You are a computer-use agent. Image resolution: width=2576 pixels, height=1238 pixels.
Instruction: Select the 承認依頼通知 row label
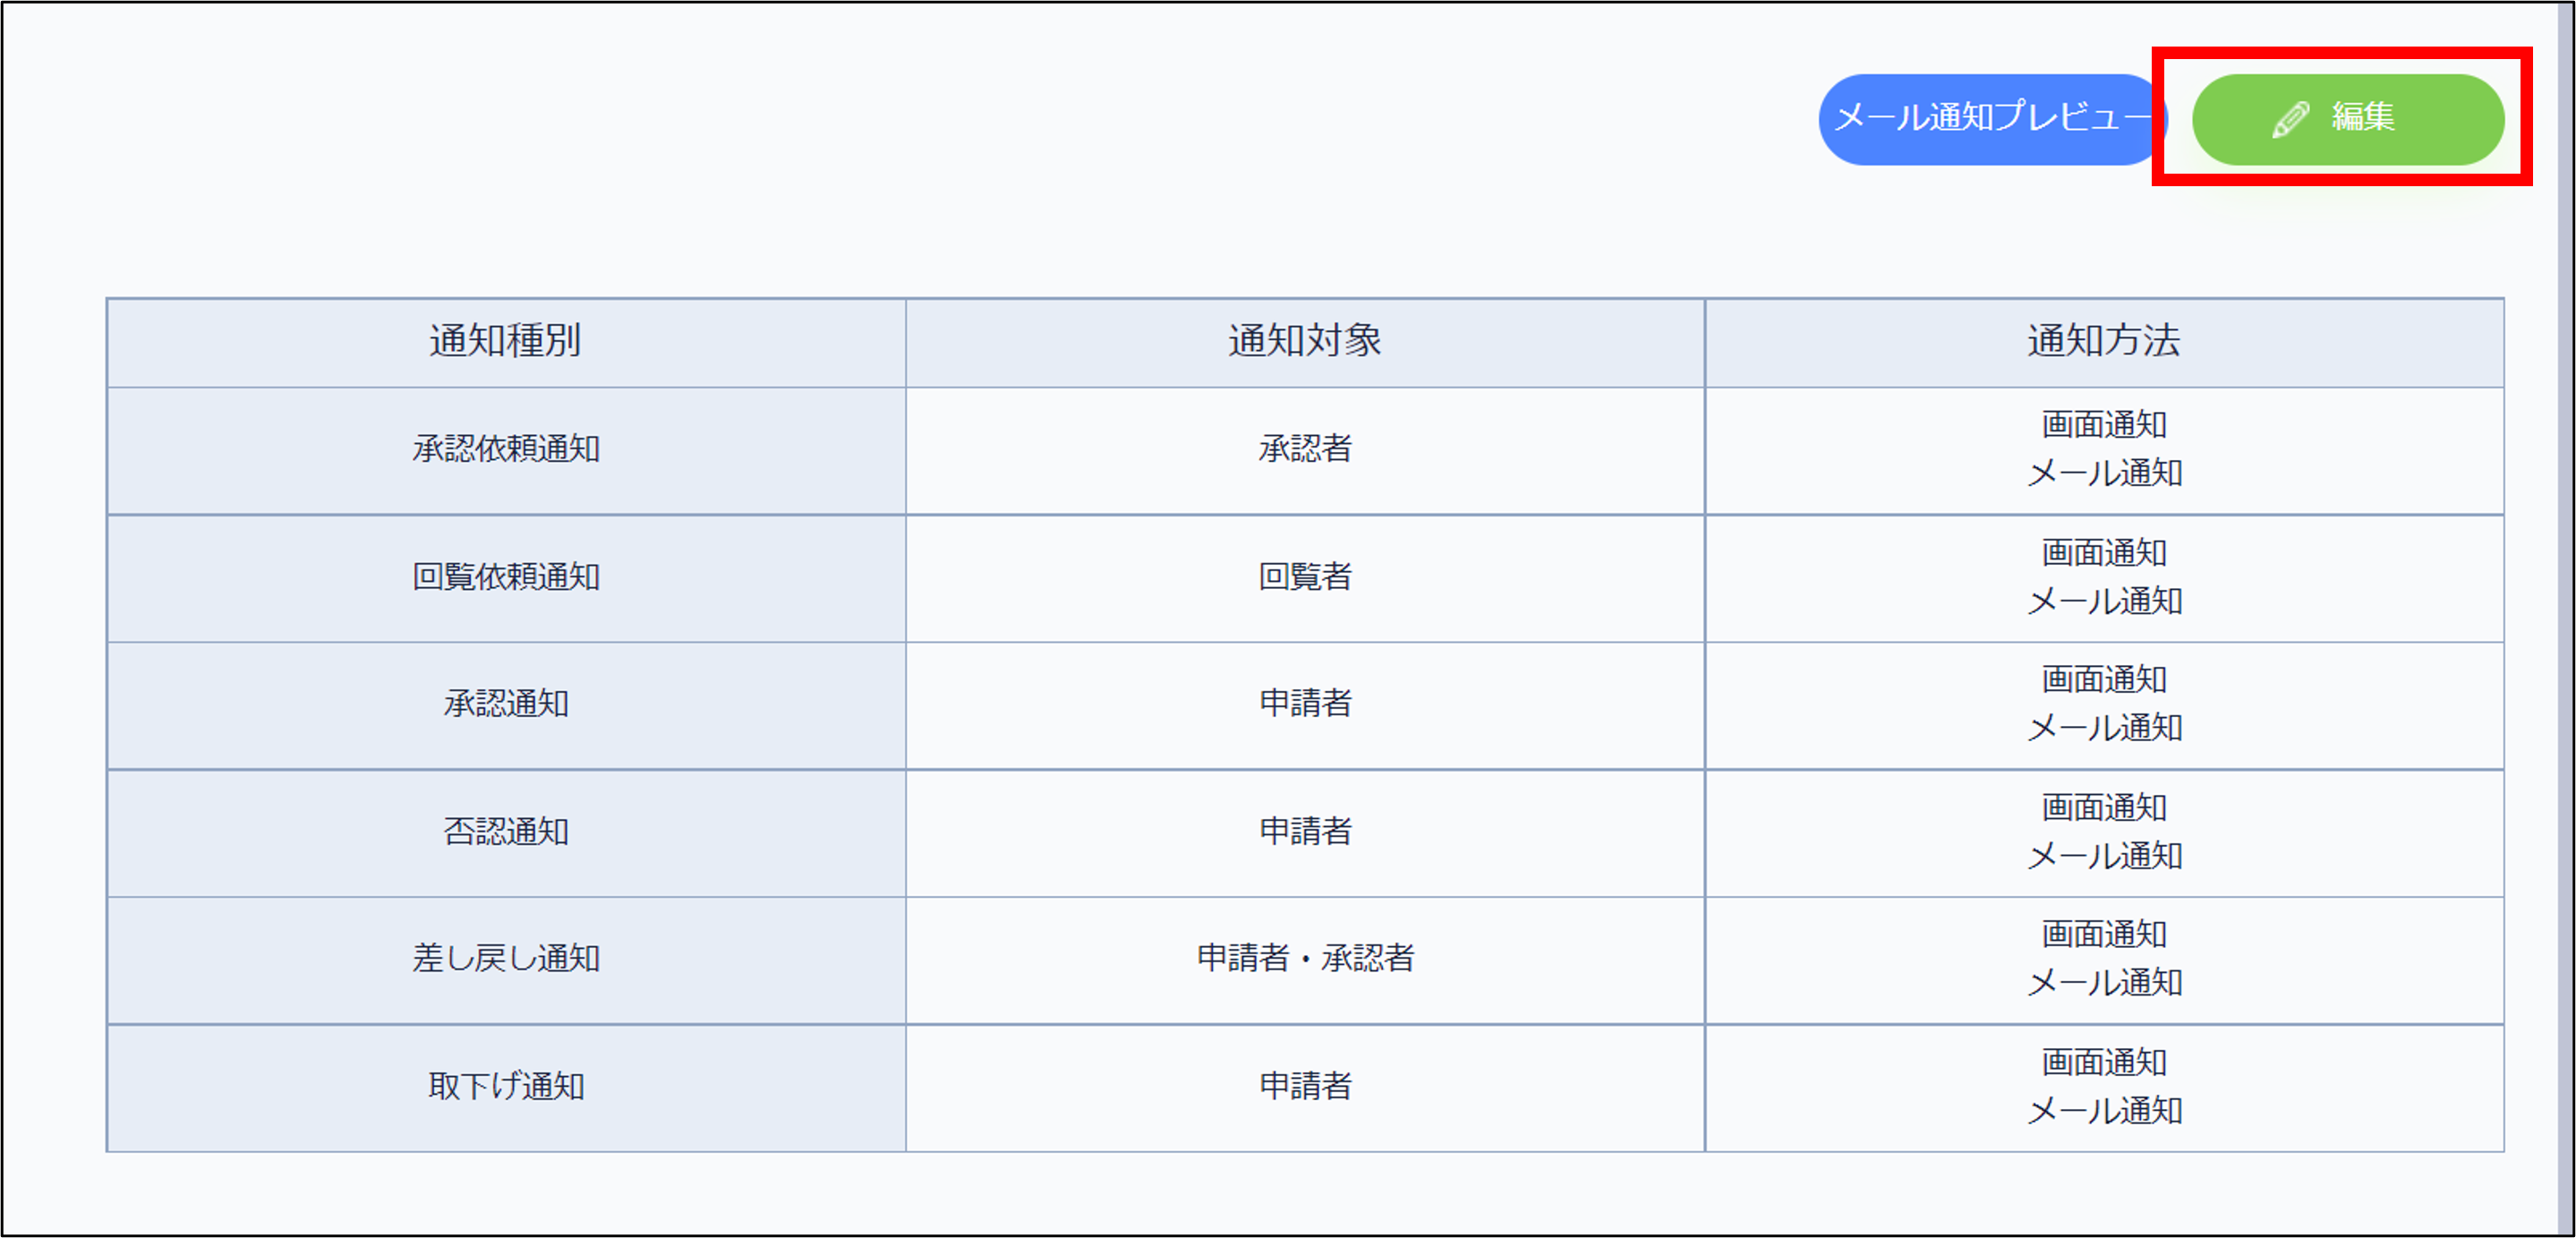[505, 449]
